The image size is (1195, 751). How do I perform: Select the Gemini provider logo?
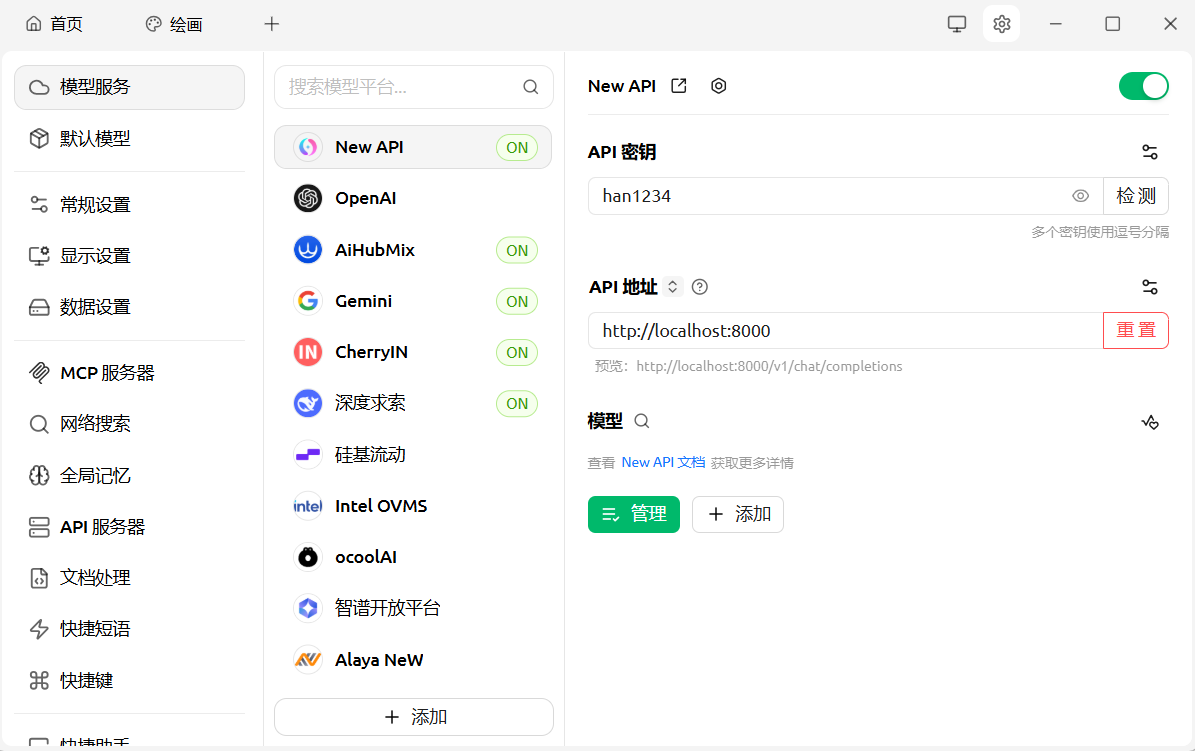click(308, 301)
